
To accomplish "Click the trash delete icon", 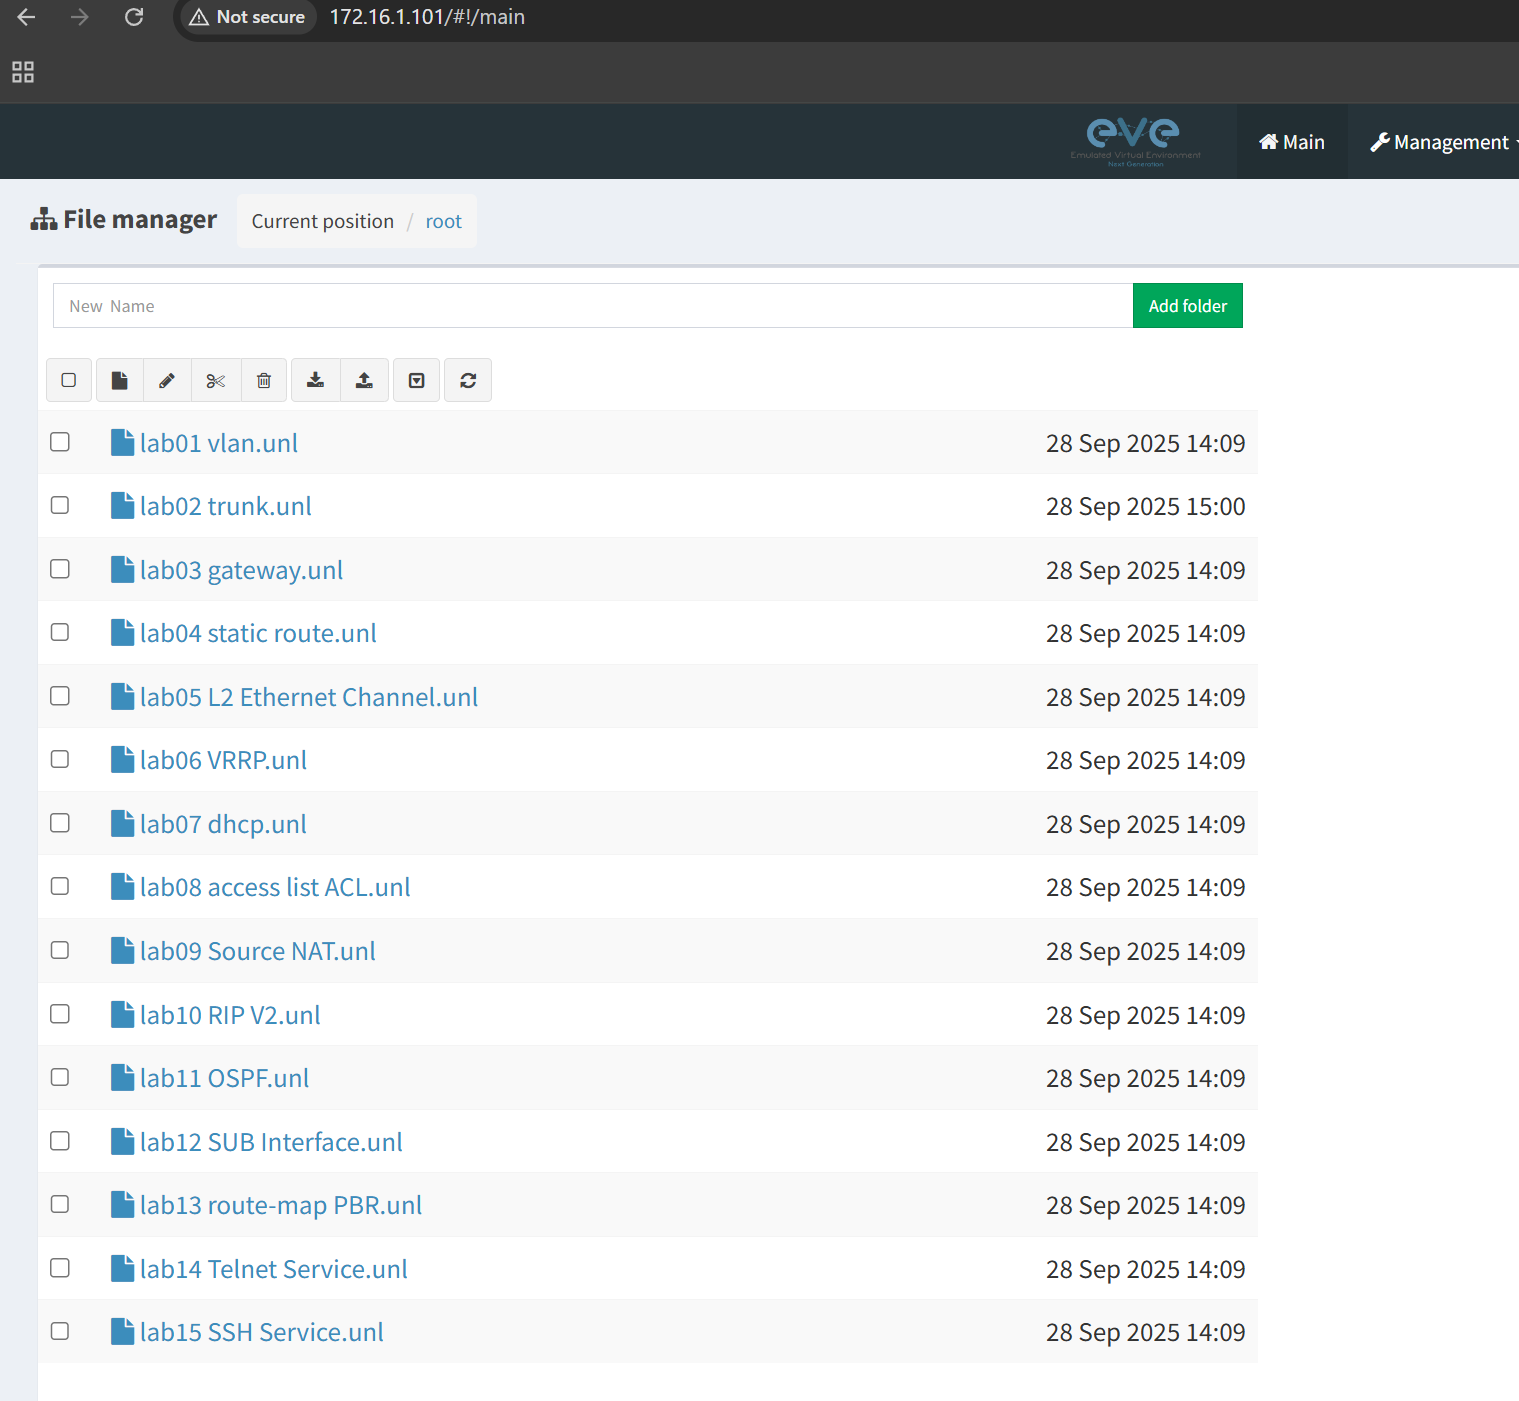I will [x=264, y=380].
